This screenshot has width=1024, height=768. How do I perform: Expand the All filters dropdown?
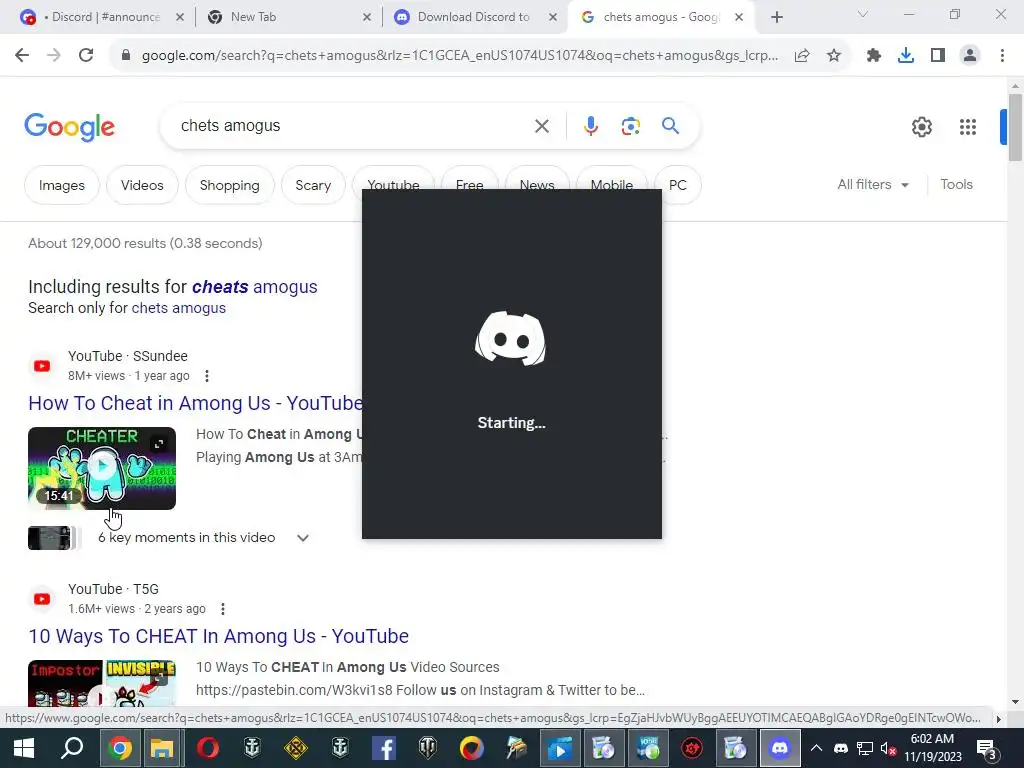873,185
